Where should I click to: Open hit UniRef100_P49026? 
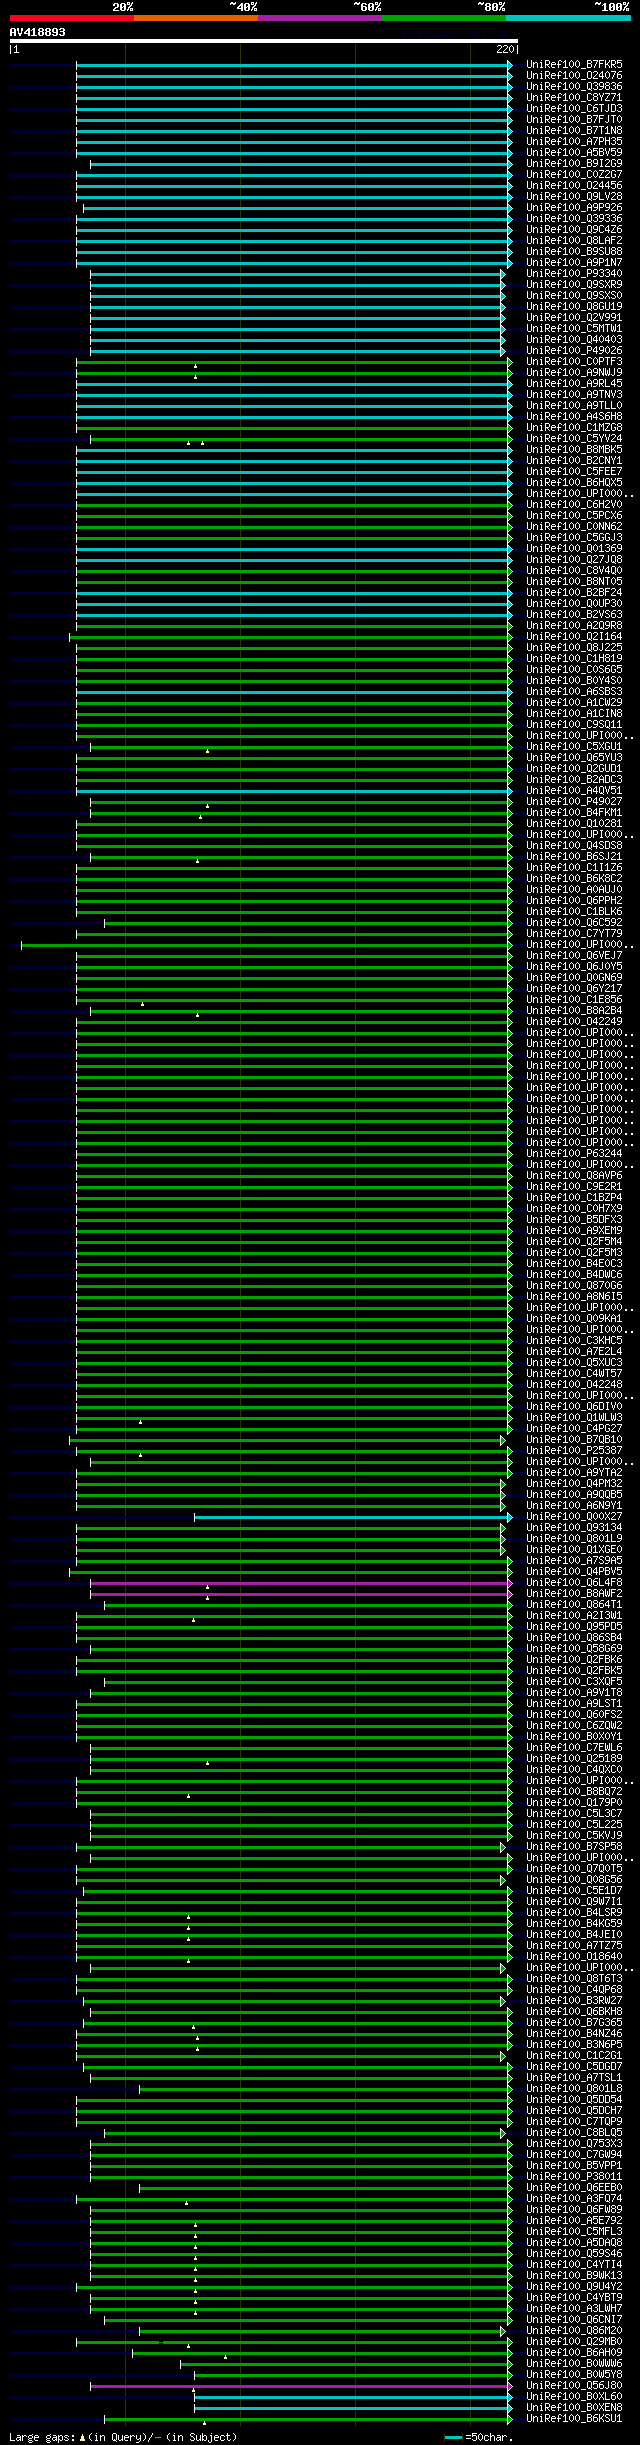(574, 351)
